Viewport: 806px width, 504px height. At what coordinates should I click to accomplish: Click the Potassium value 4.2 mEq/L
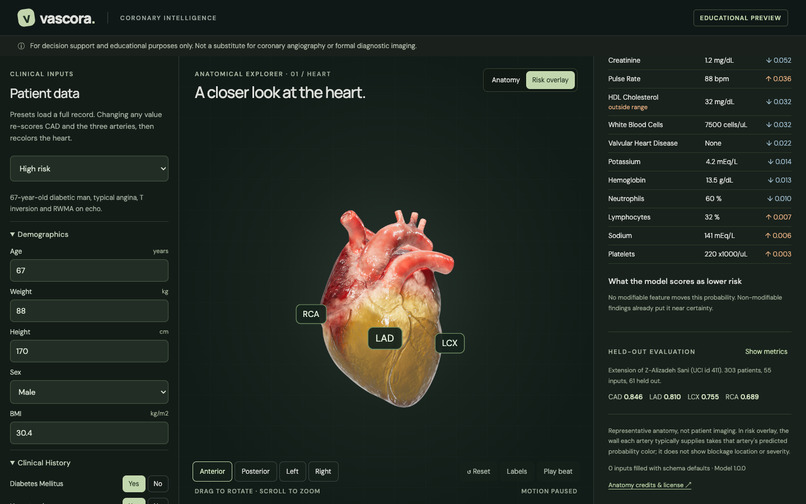pyautogui.click(x=721, y=161)
